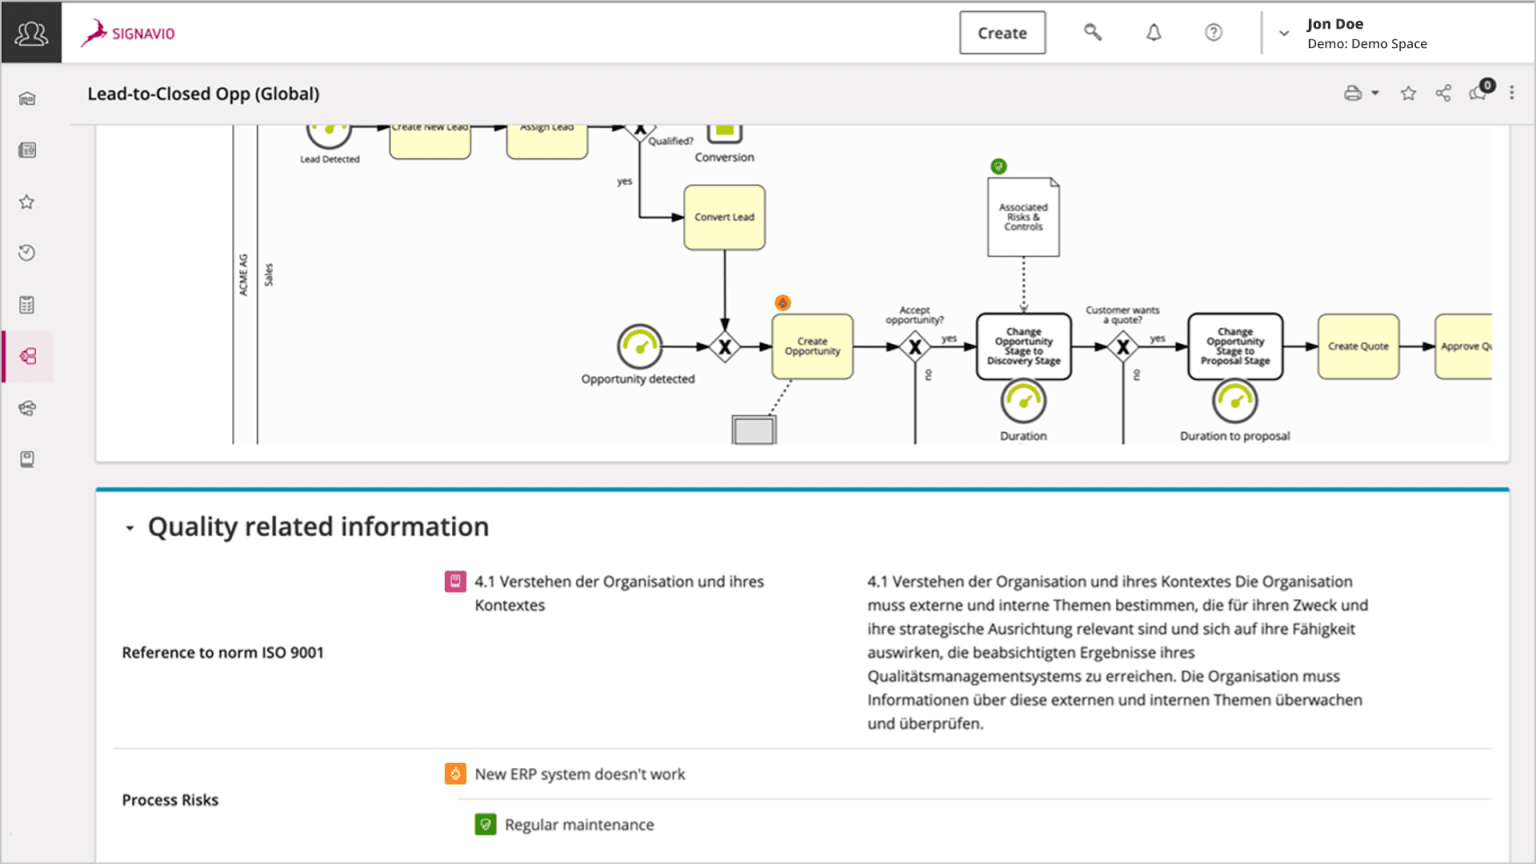Open the comments icon showing zero count
Viewport: 1536px width, 864px height.
pyautogui.click(x=1478, y=92)
